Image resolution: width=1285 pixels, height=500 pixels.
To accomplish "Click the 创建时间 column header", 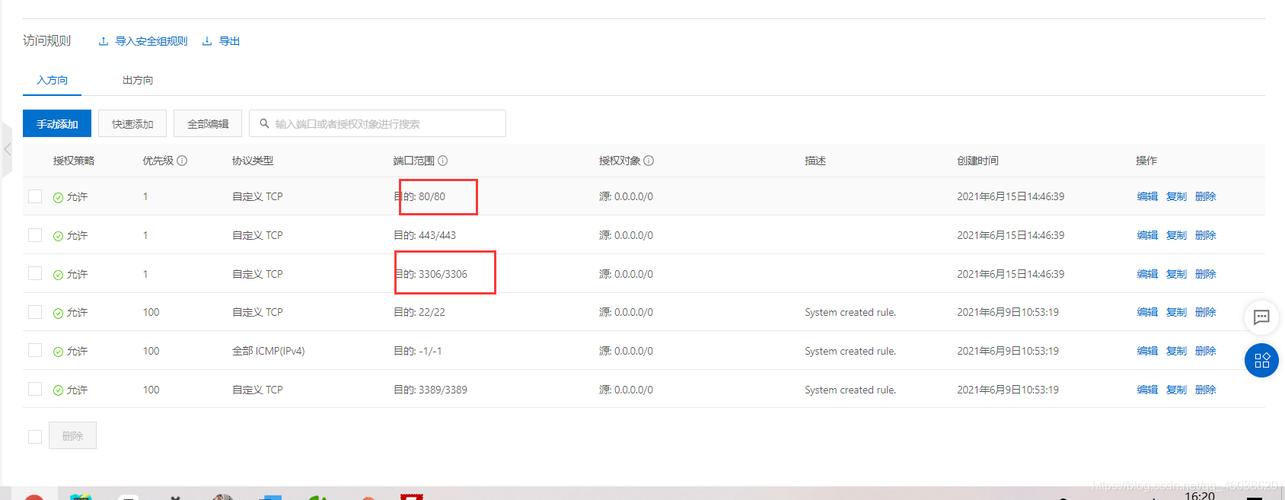I will pos(977,160).
